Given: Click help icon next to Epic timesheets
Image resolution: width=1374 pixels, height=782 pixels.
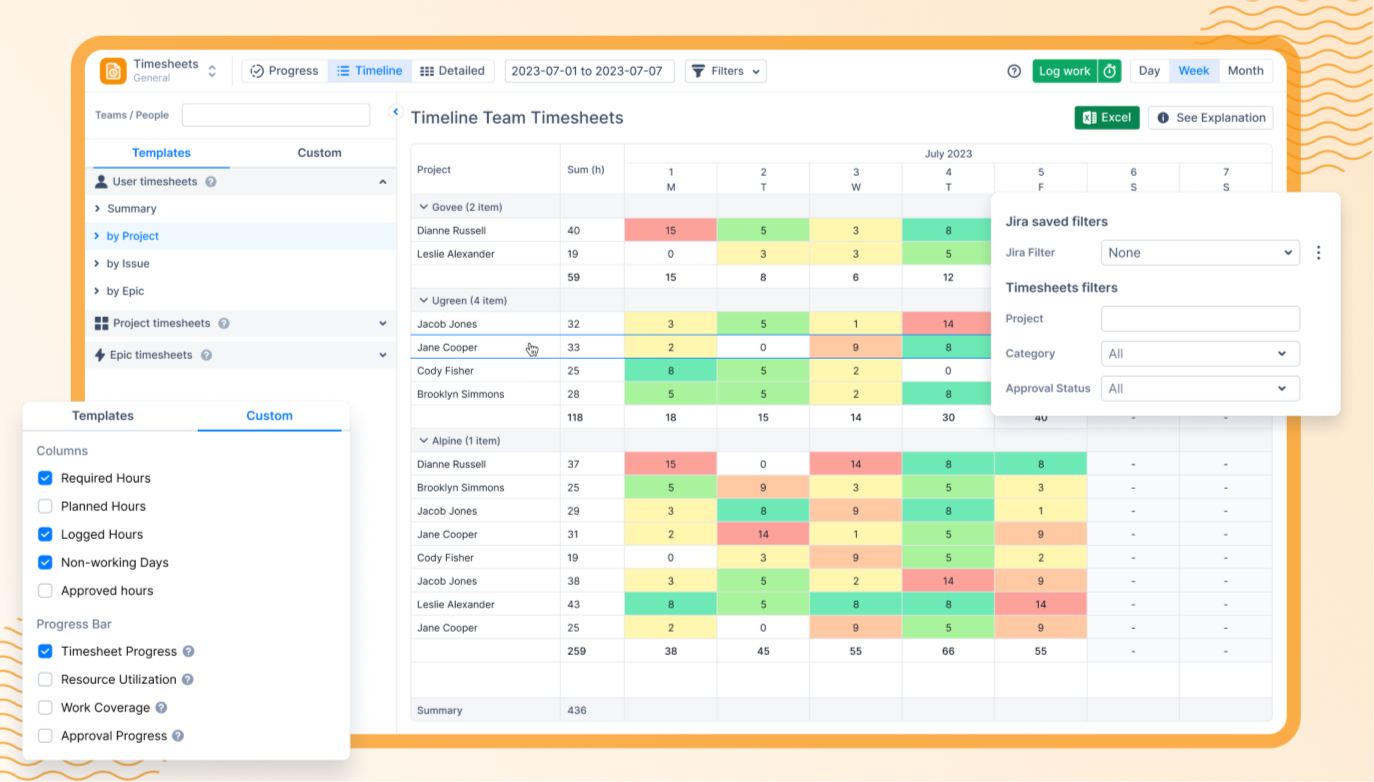Looking at the screenshot, I should (x=206, y=355).
